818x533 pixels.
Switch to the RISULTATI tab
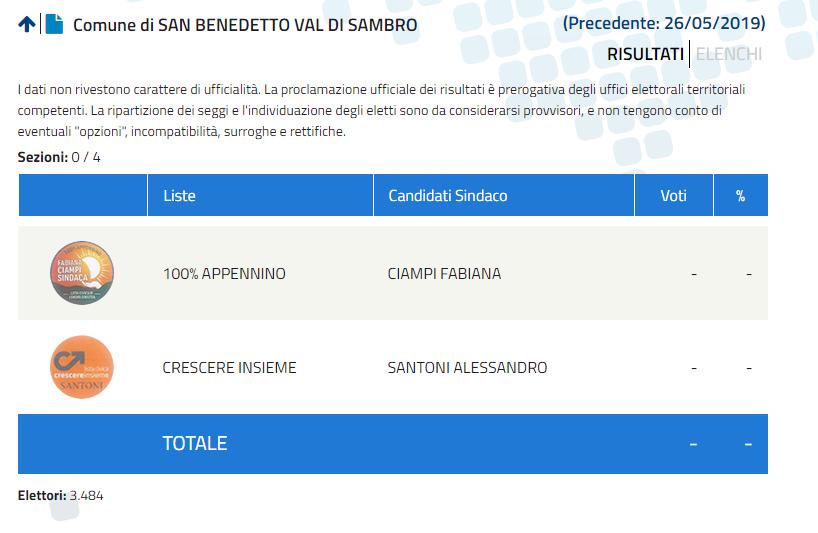click(x=645, y=54)
